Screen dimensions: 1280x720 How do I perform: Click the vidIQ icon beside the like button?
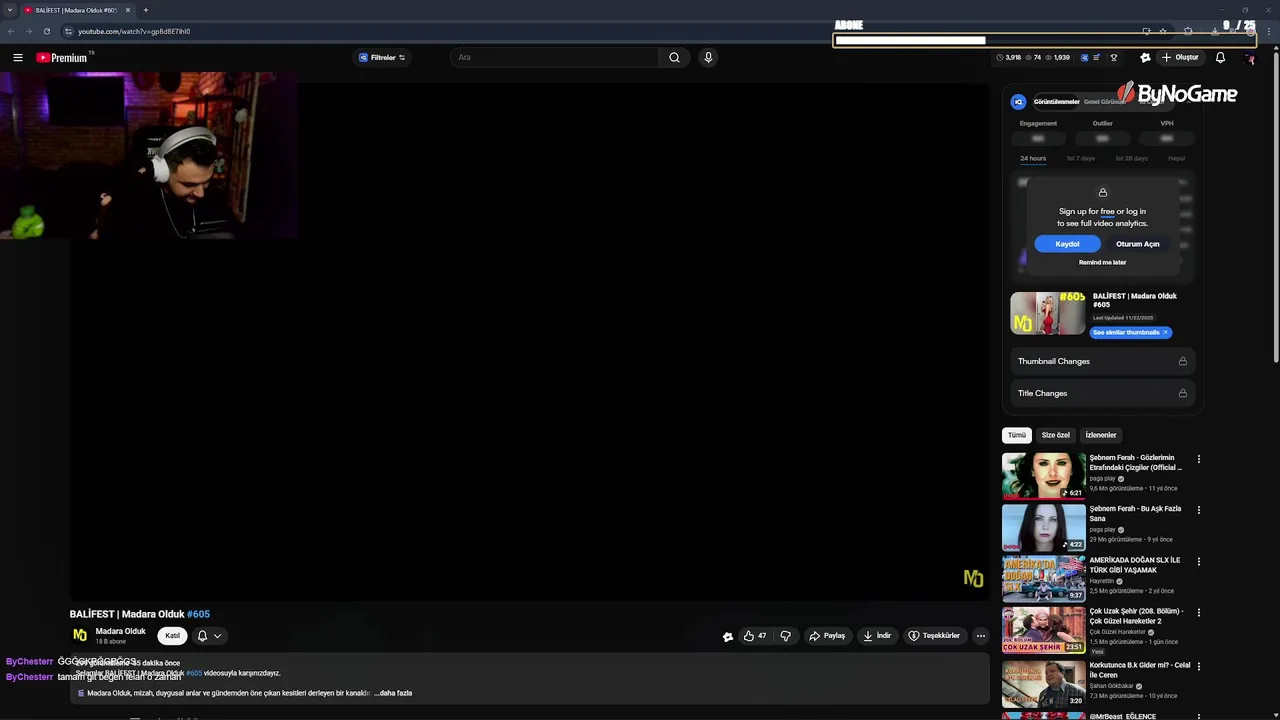coord(728,636)
